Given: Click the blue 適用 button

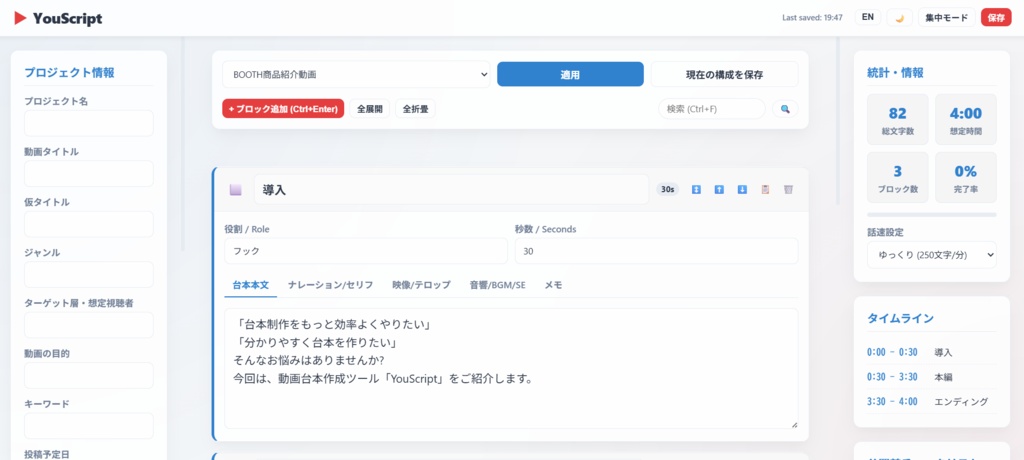Looking at the screenshot, I should point(570,74).
